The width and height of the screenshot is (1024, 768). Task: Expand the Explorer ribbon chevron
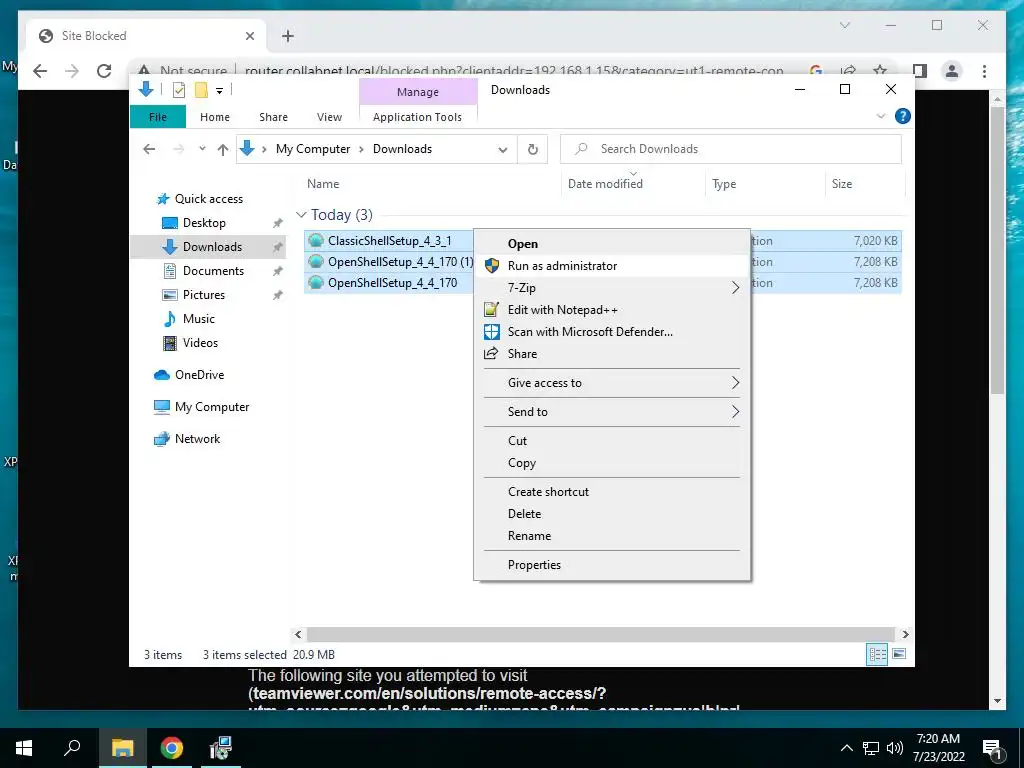(880, 116)
